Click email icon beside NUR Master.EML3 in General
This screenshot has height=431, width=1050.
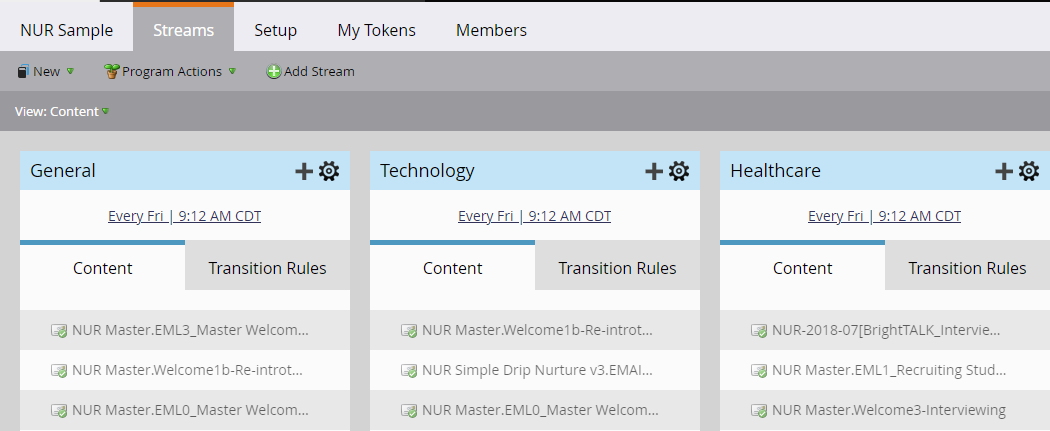pos(59,331)
